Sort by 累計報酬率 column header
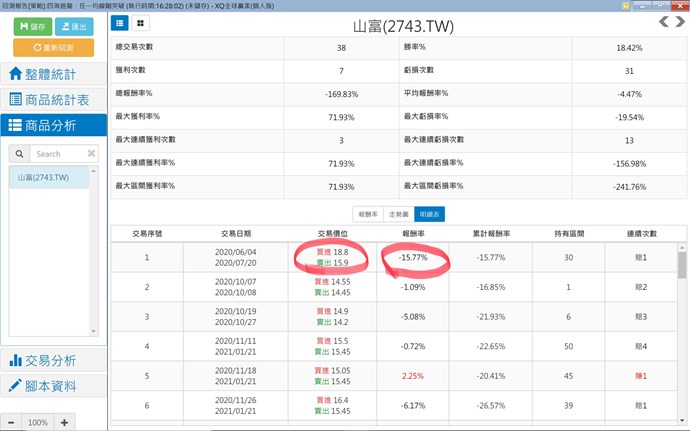 pos(491,233)
